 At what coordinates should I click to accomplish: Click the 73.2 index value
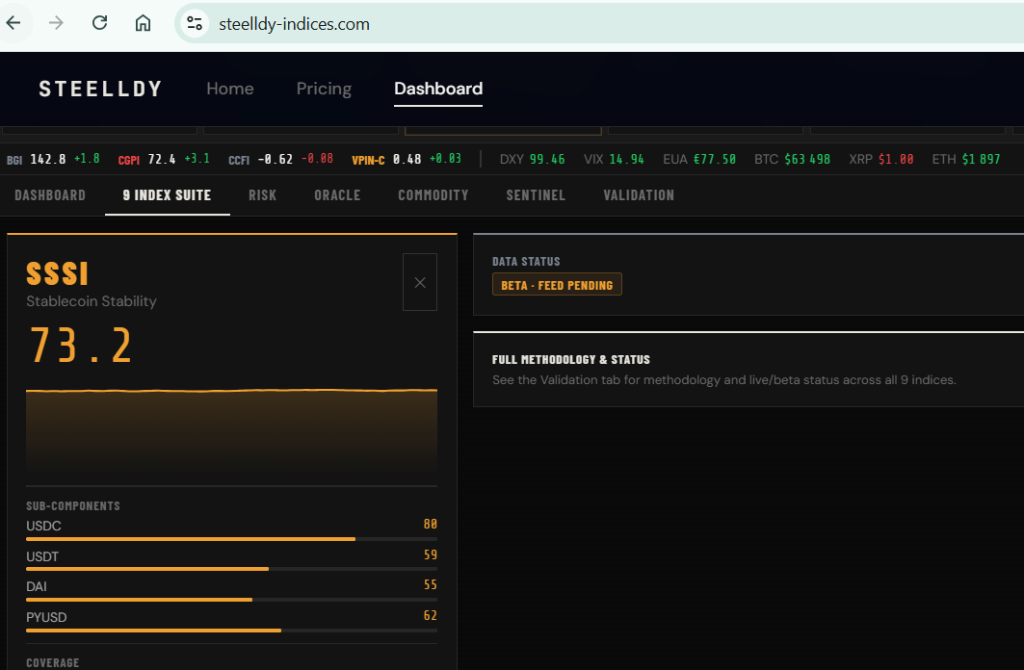coord(81,345)
